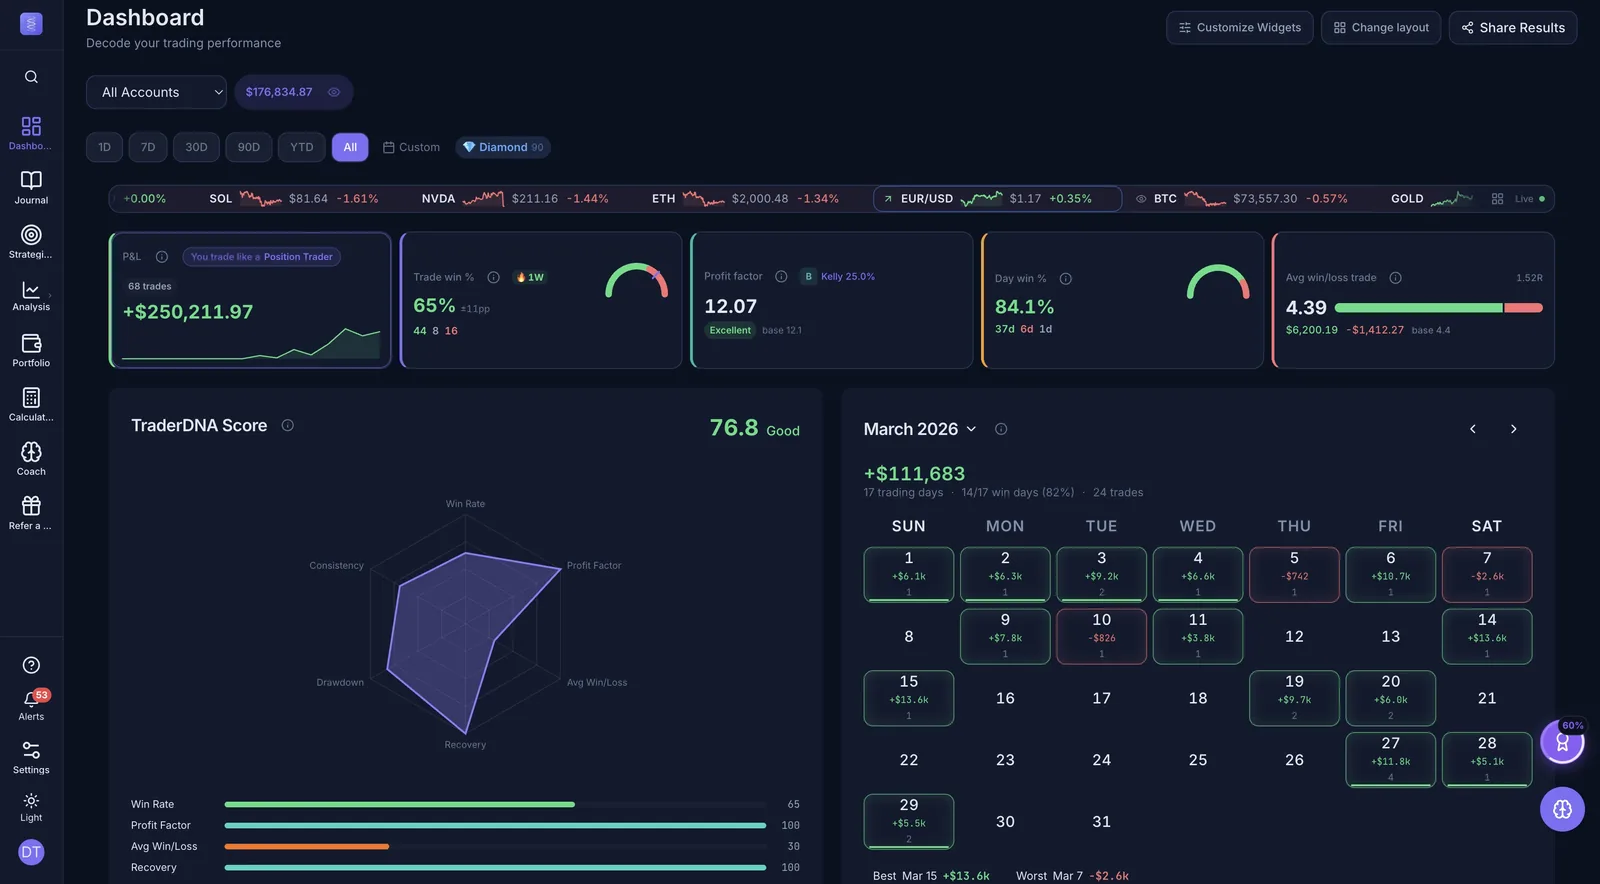Open Alerts with 53 badge
This screenshot has width=1600, height=884.
click(x=31, y=704)
